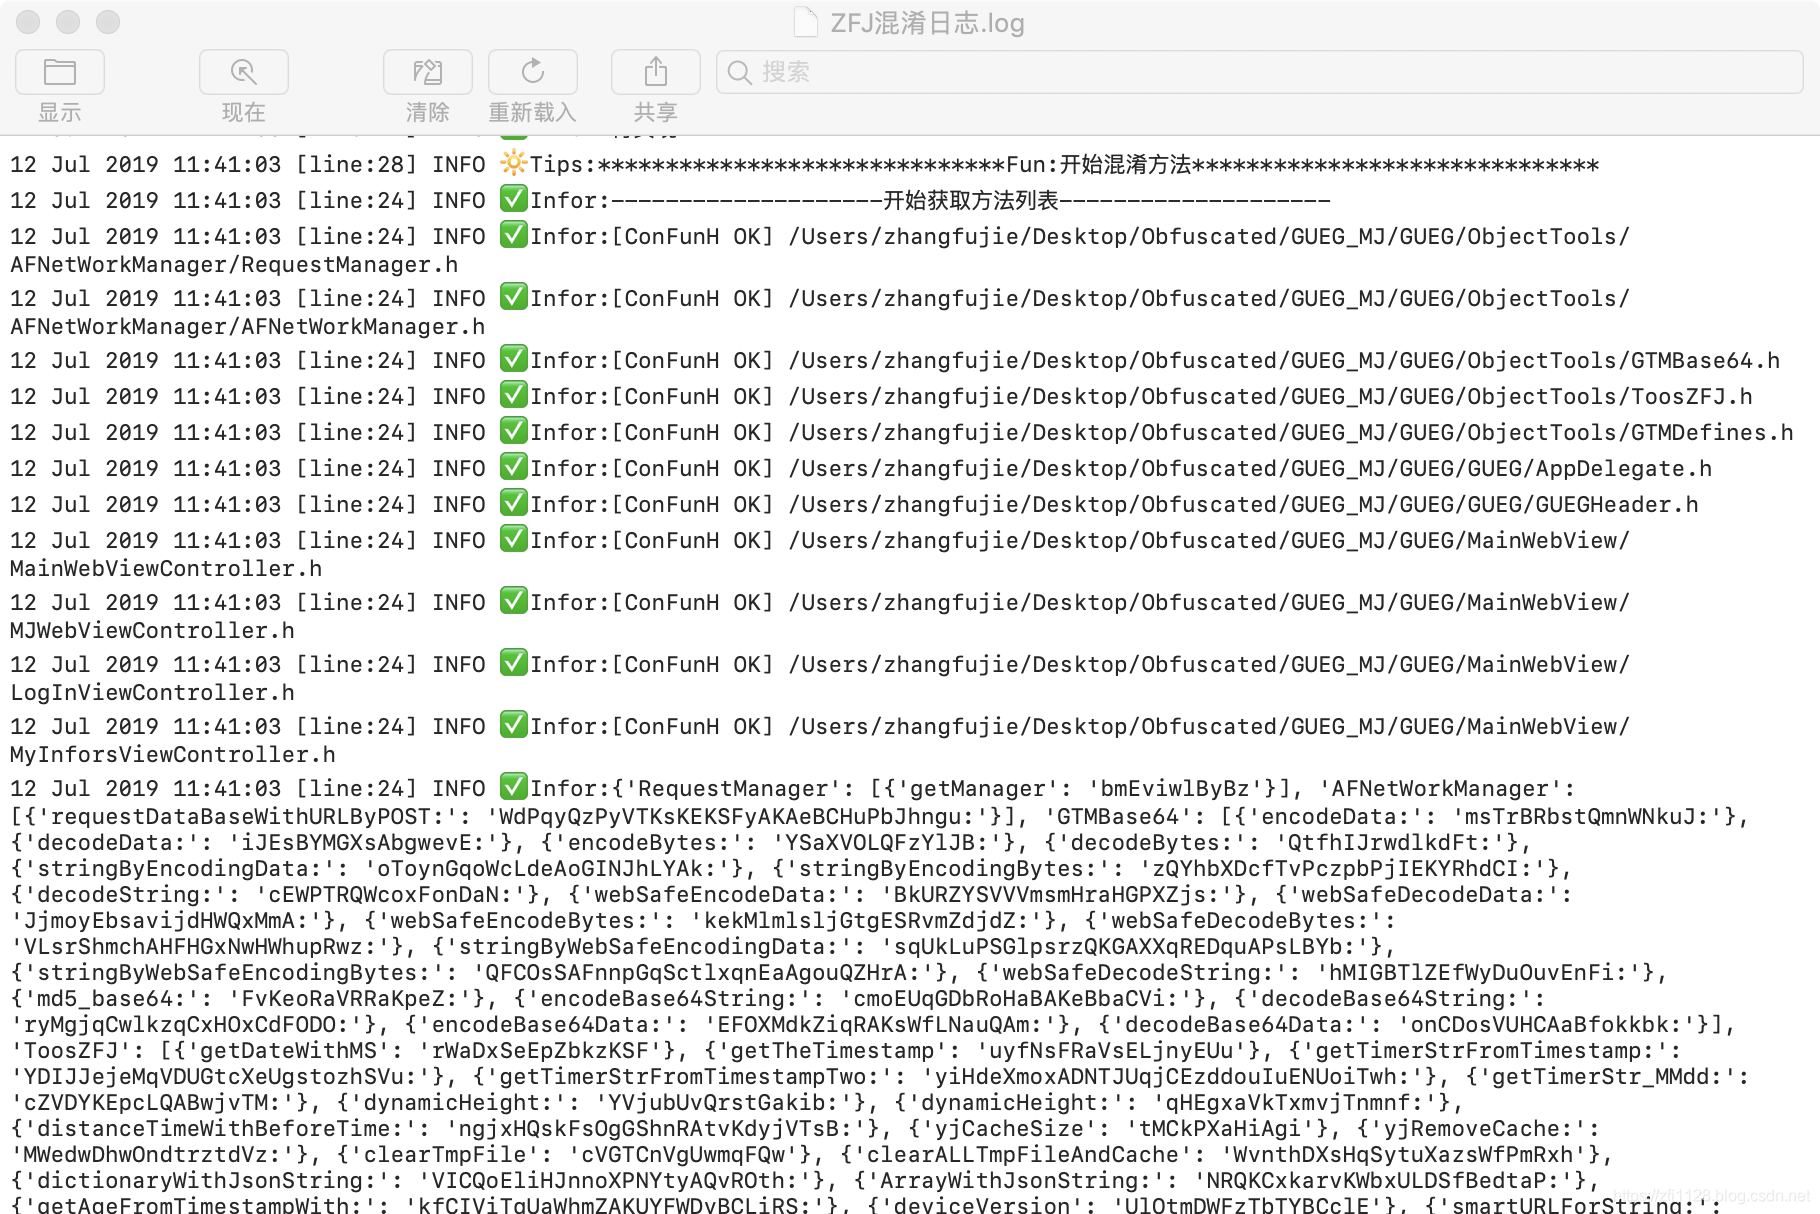Click the log line ending in GUEGHeader.h
The height and width of the screenshot is (1214, 1820).
pos(854,504)
